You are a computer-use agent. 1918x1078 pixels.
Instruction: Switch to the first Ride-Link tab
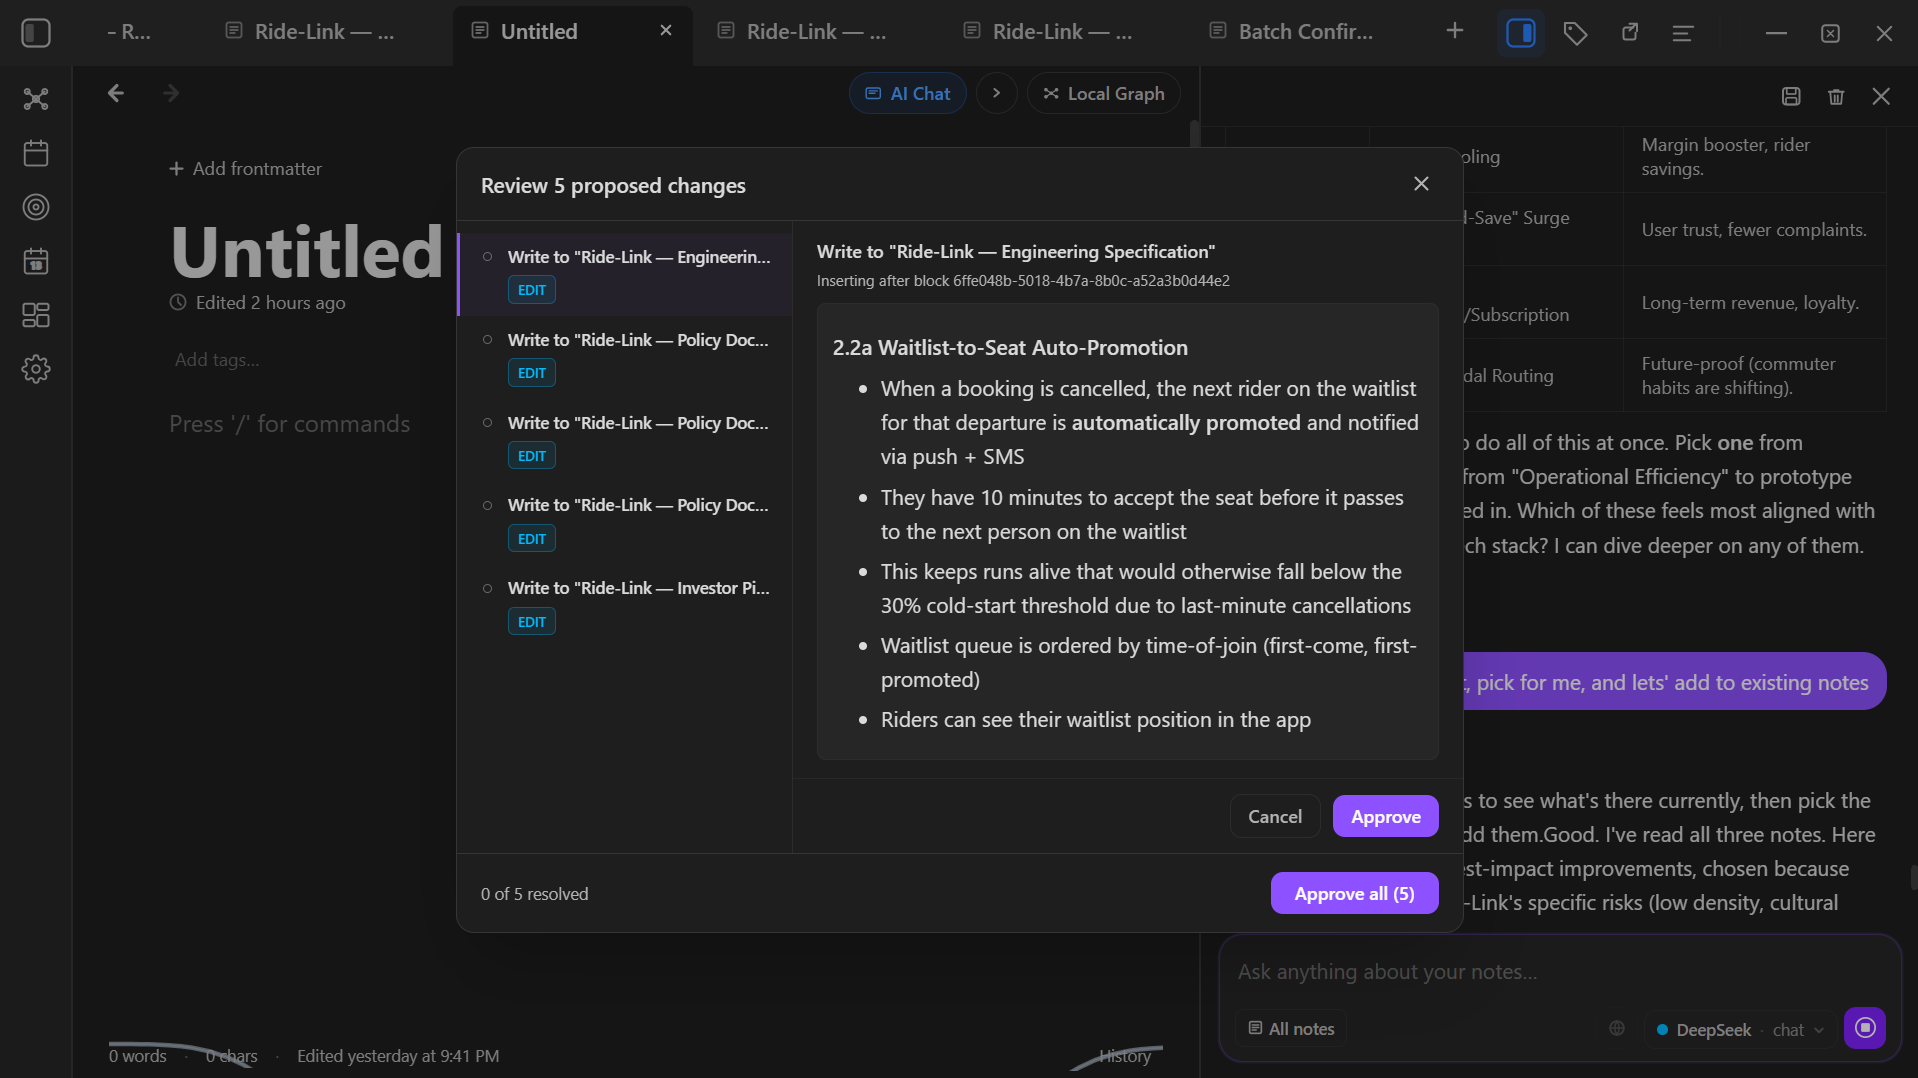(310, 32)
